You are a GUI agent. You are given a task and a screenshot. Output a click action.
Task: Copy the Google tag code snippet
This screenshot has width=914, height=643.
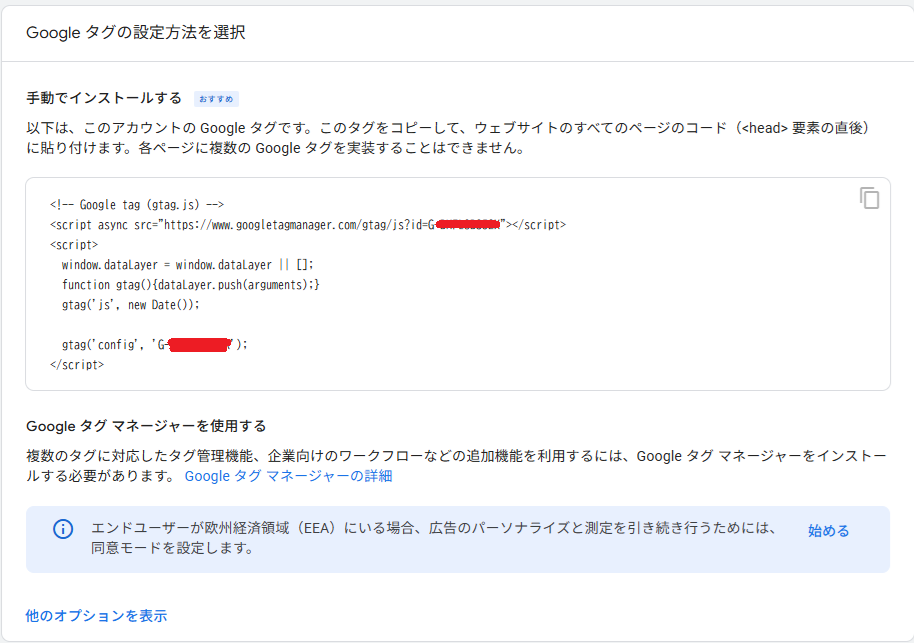click(869, 198)
